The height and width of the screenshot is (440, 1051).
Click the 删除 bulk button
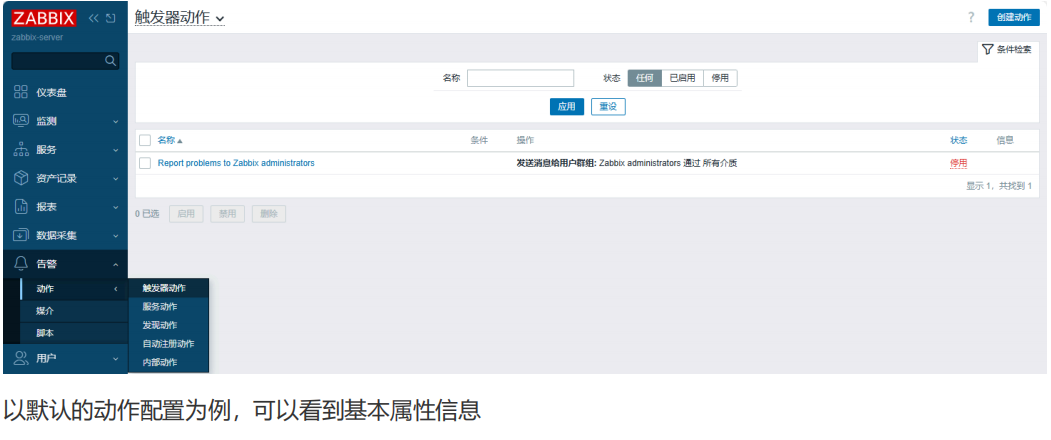[x=269, y=214]
